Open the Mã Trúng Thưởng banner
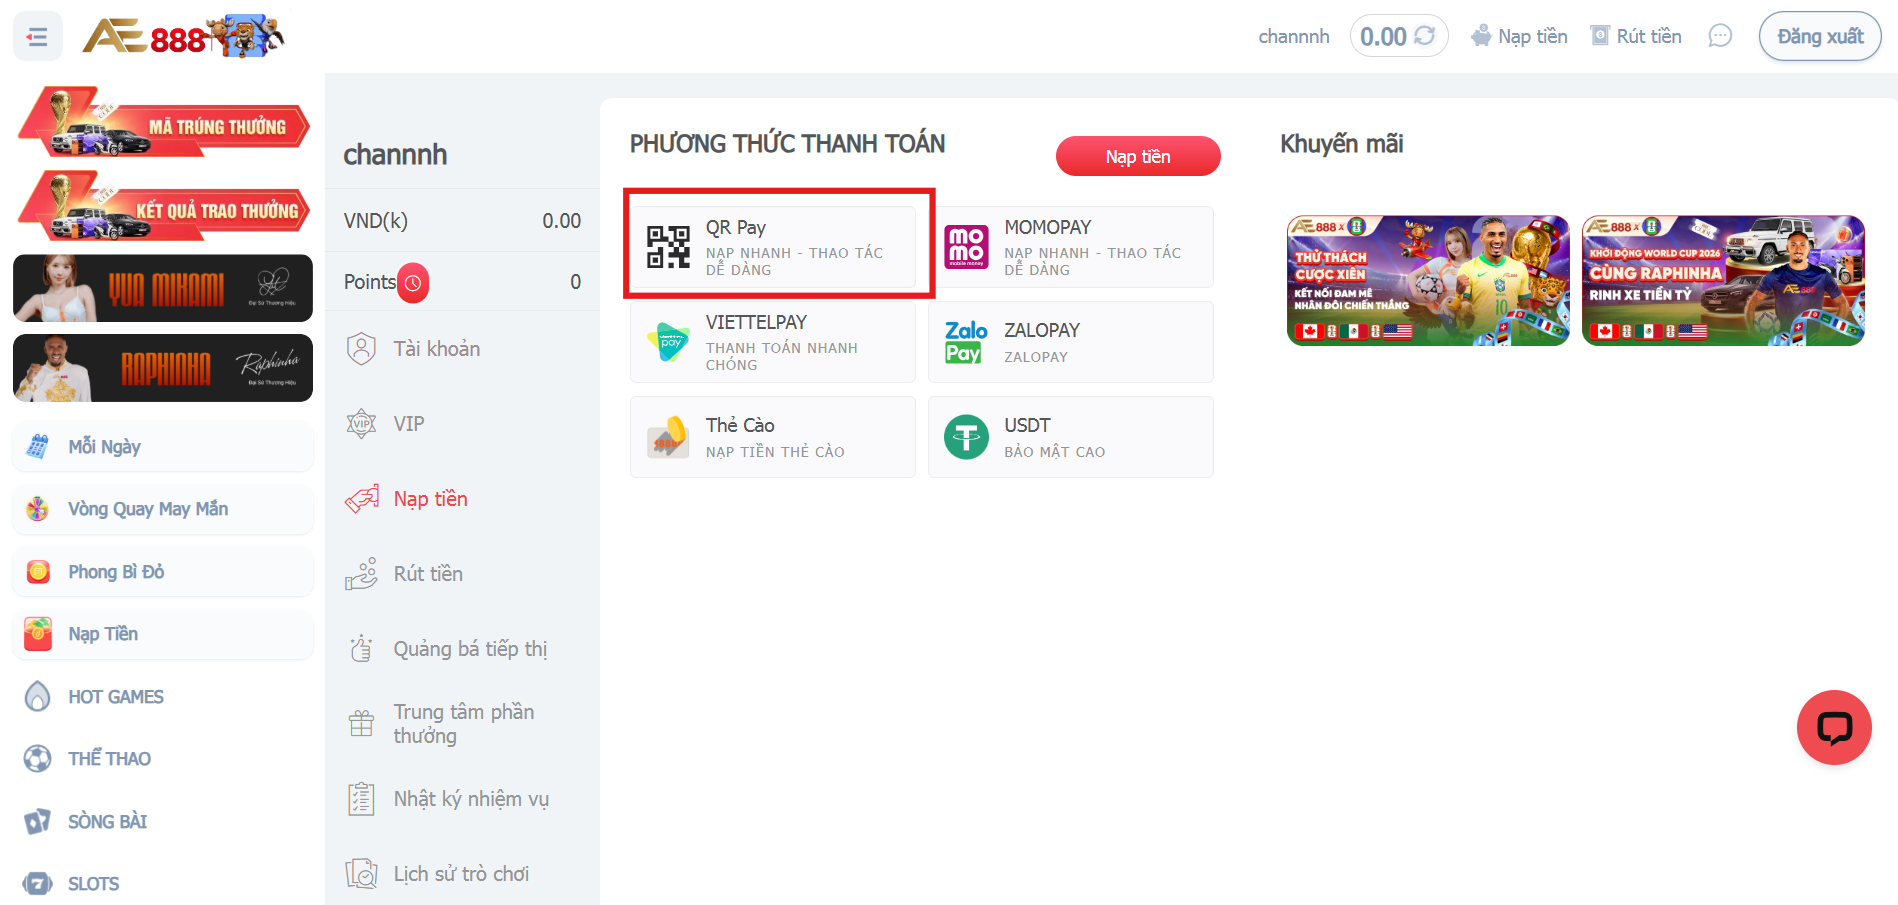1898x905 pixels. click(163, 122)
